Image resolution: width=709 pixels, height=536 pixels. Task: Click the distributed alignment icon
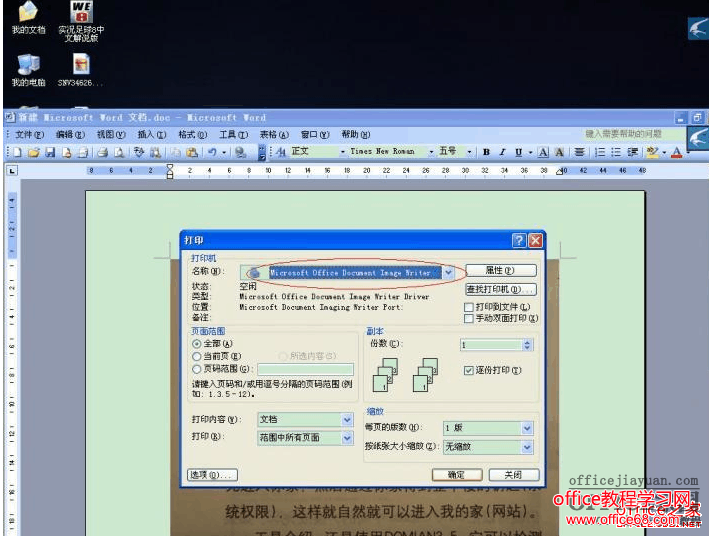[x=579, y=152]
